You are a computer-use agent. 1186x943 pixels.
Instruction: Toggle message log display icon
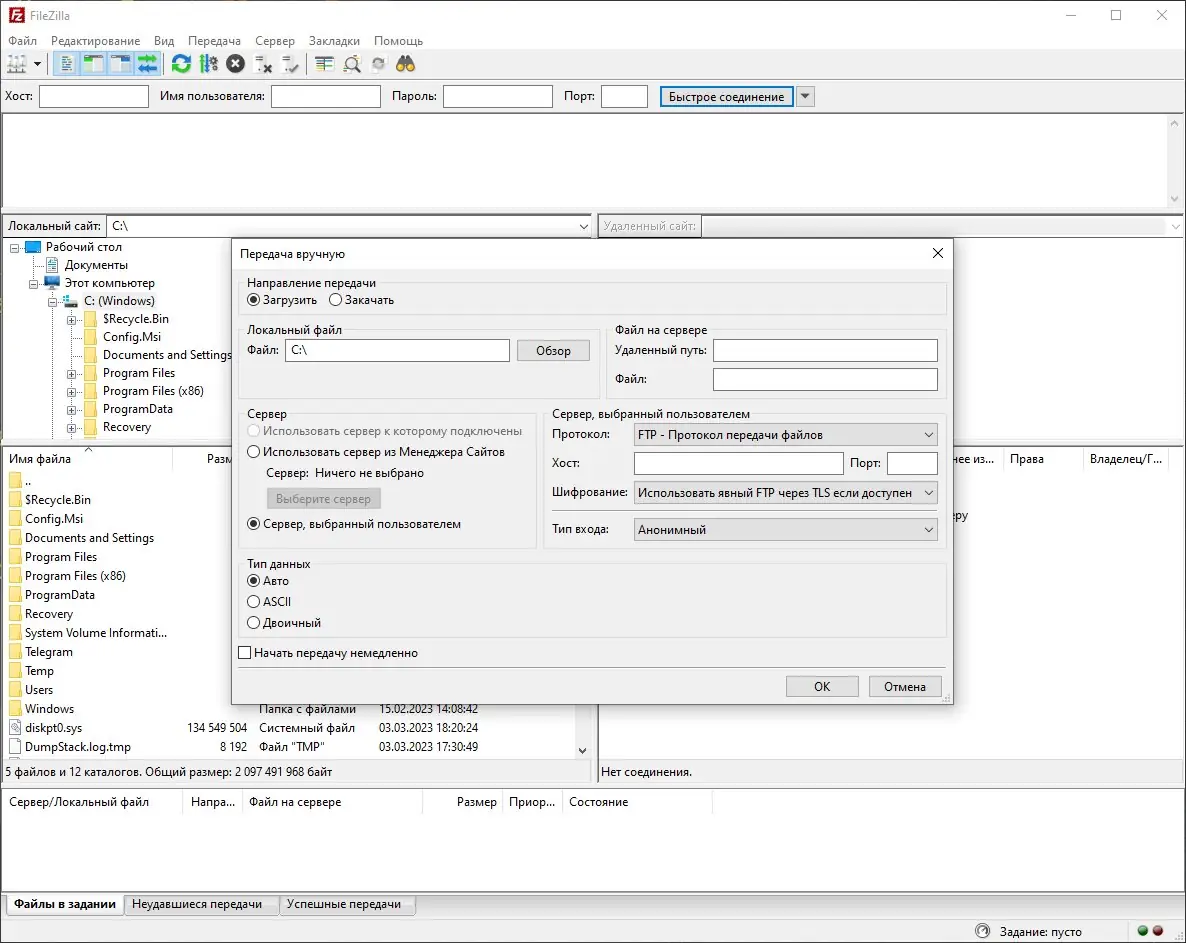point(67,64)
